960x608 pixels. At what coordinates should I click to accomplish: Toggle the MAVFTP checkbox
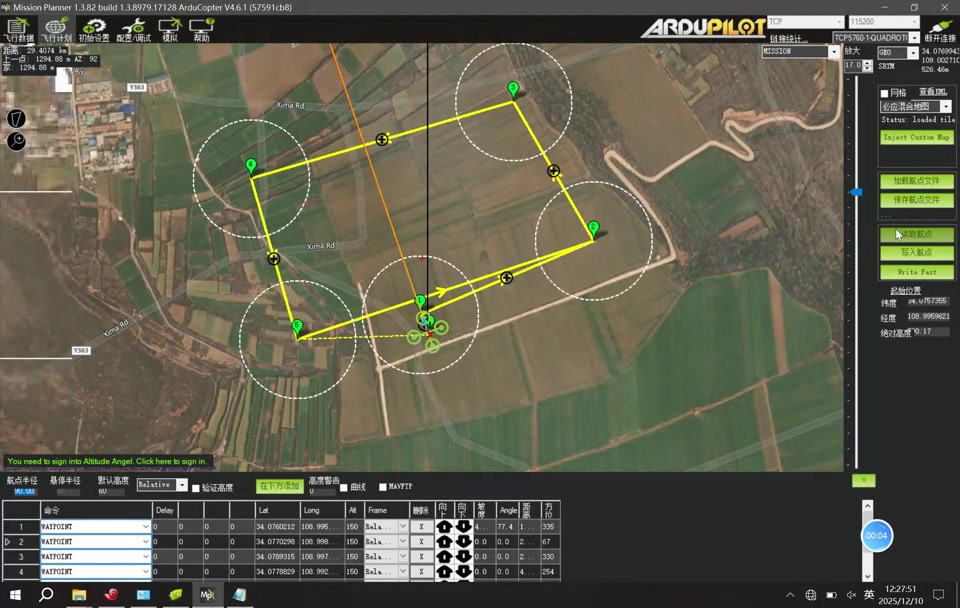click(x=383, y=487)
